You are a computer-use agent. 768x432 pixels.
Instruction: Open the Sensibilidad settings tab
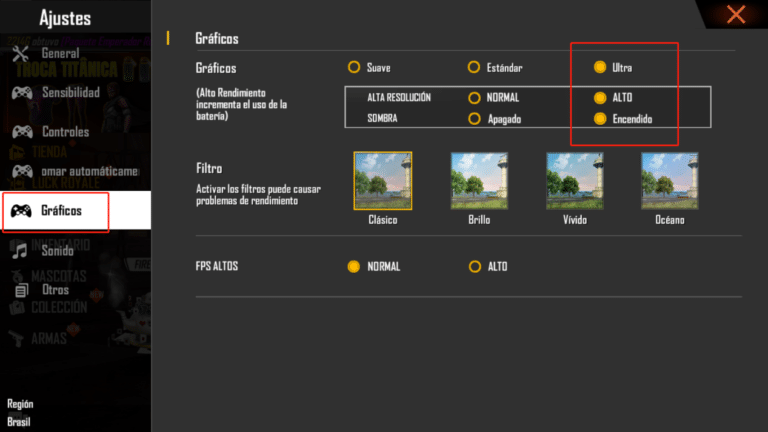70,92
